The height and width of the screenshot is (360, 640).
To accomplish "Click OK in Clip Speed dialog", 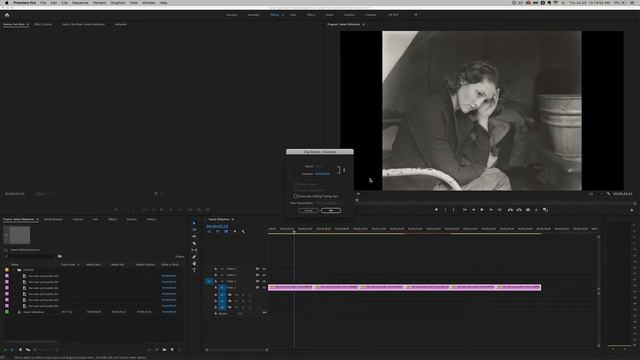I will (331, 211).
